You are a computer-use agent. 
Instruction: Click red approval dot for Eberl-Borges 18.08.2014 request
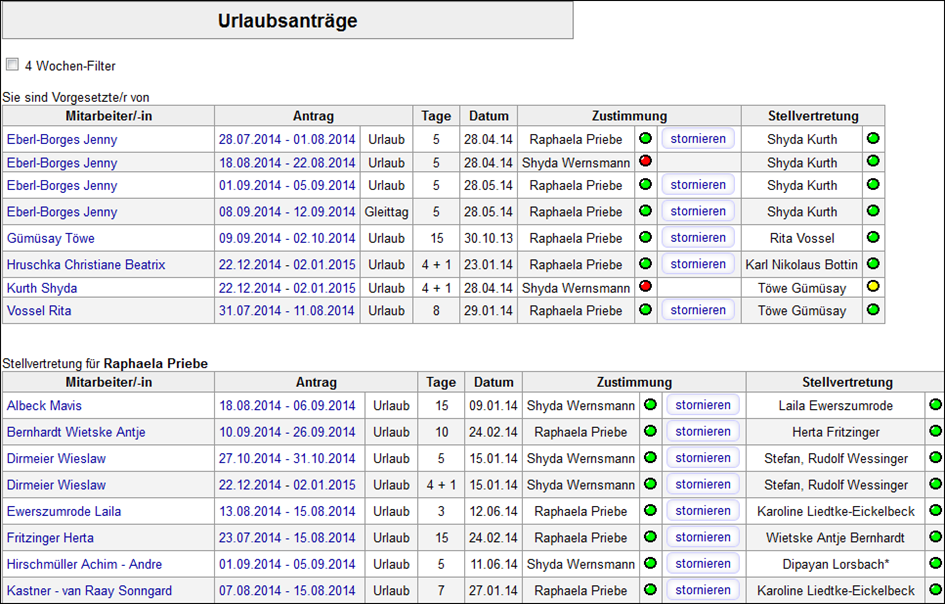point(645,162)
